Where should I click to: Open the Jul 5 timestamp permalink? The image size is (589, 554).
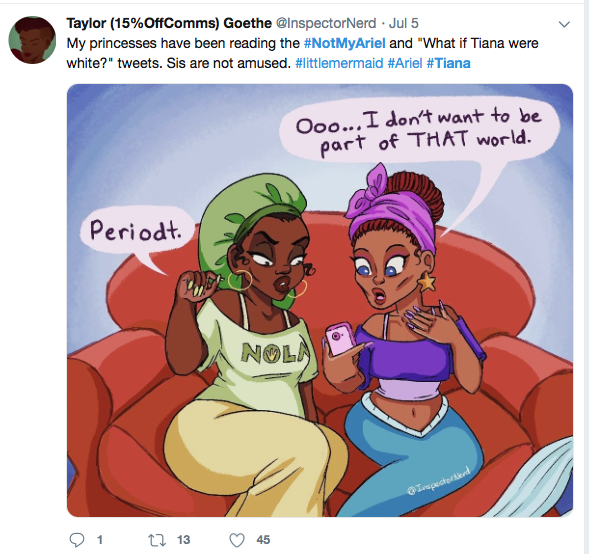[x=403, y=23]
